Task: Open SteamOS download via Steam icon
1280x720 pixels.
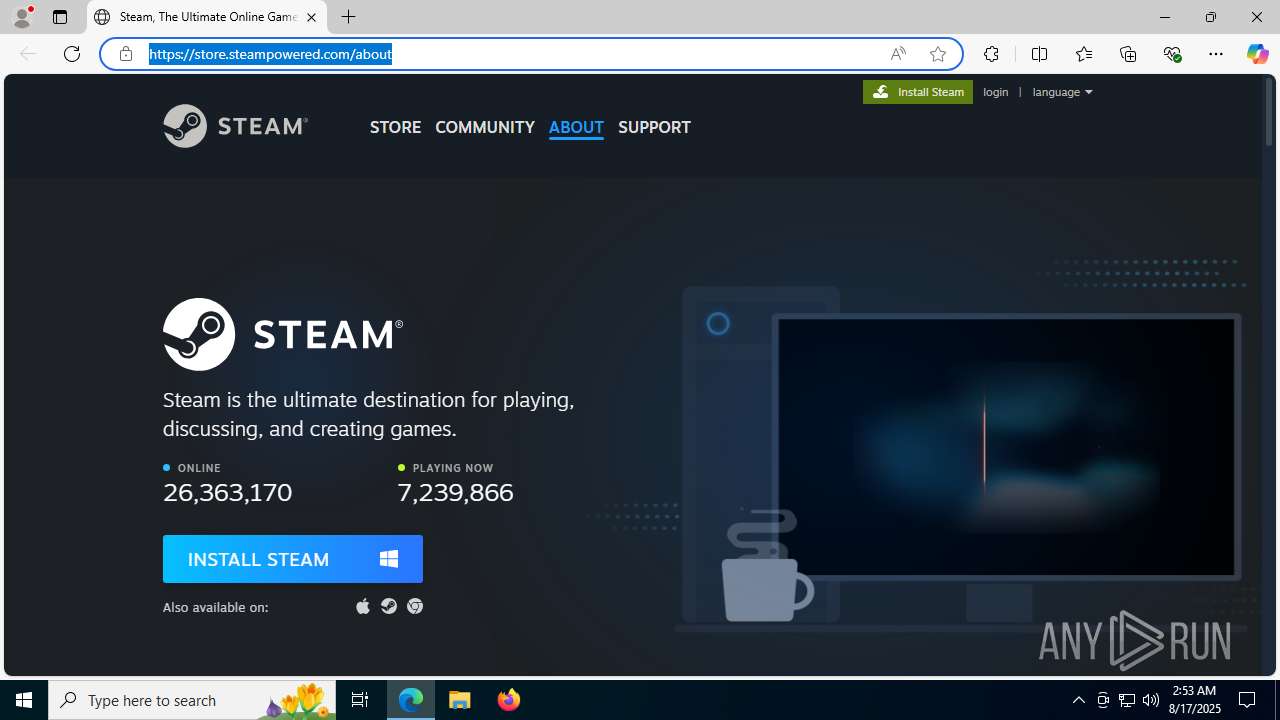Action: click(x=389, y=606)
